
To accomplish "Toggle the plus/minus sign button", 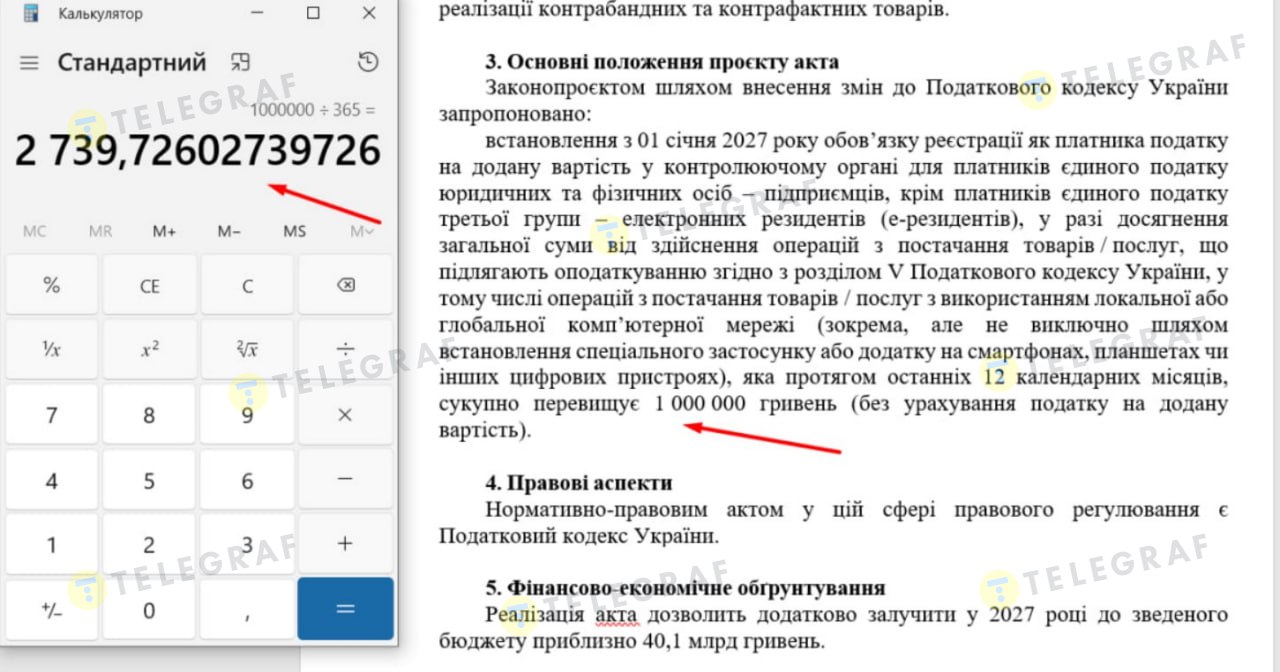I will (52, 609).
